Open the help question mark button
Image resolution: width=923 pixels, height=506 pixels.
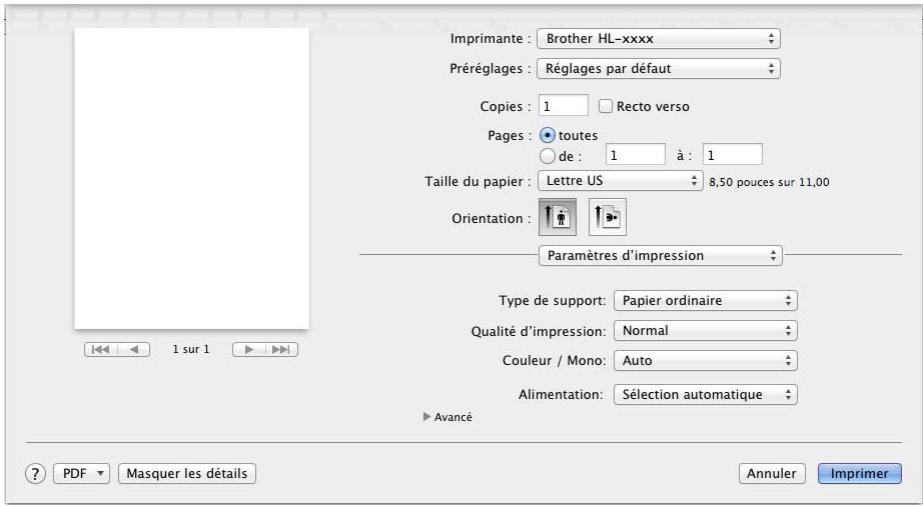[x=35, y=474]
